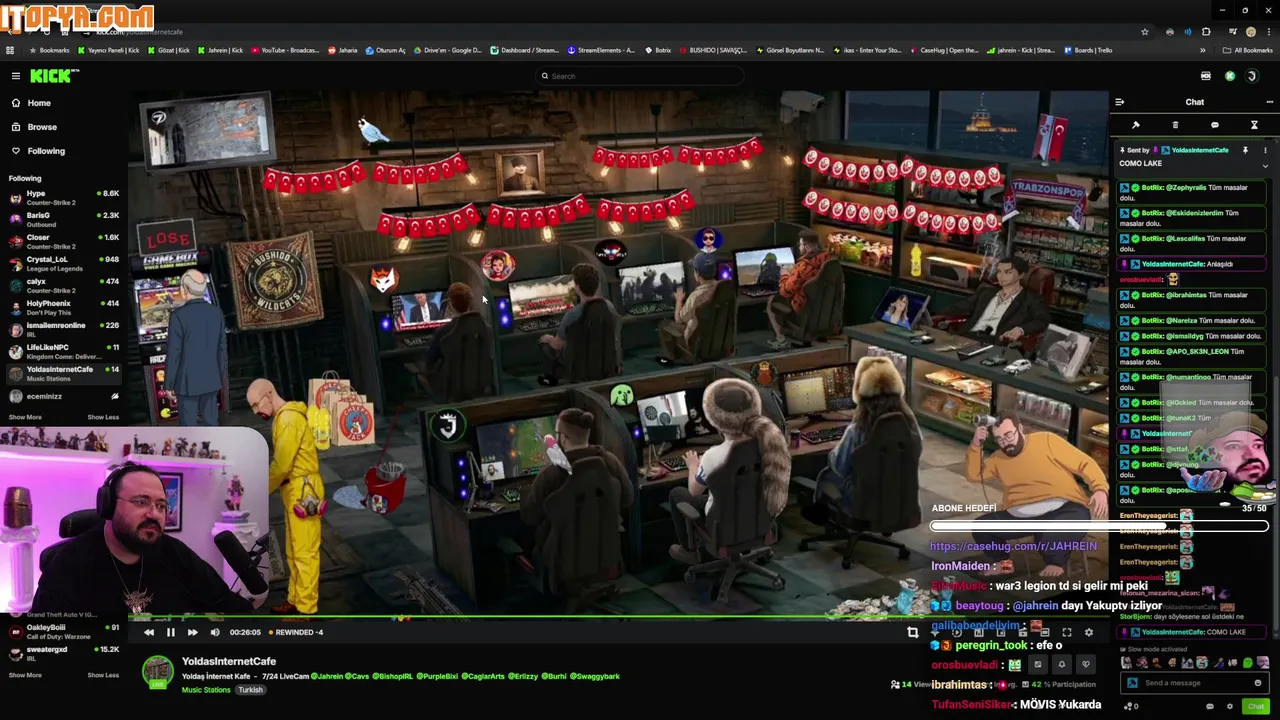The width and height of the screenshot is (1280, 720).
Task: Open the chat bubble icon
Action: (x=1215, y=125)
